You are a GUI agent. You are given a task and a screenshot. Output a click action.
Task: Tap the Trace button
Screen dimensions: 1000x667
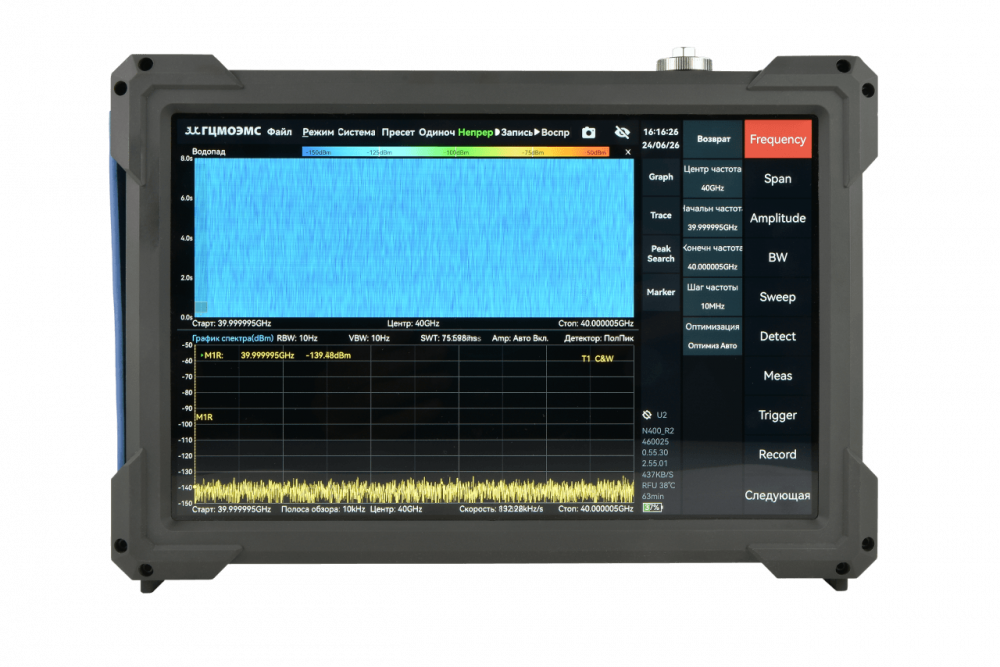(661, 215)
